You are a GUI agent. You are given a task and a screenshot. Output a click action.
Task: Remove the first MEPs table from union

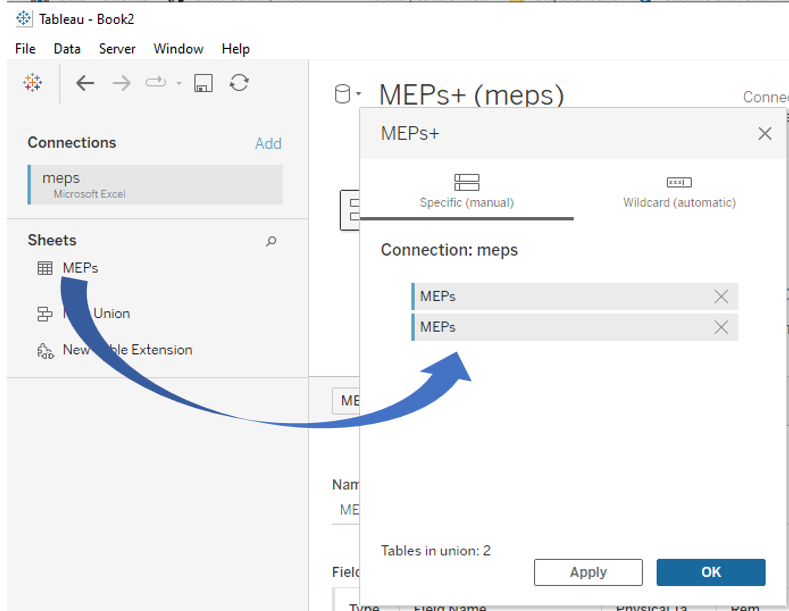pos(721,296)
